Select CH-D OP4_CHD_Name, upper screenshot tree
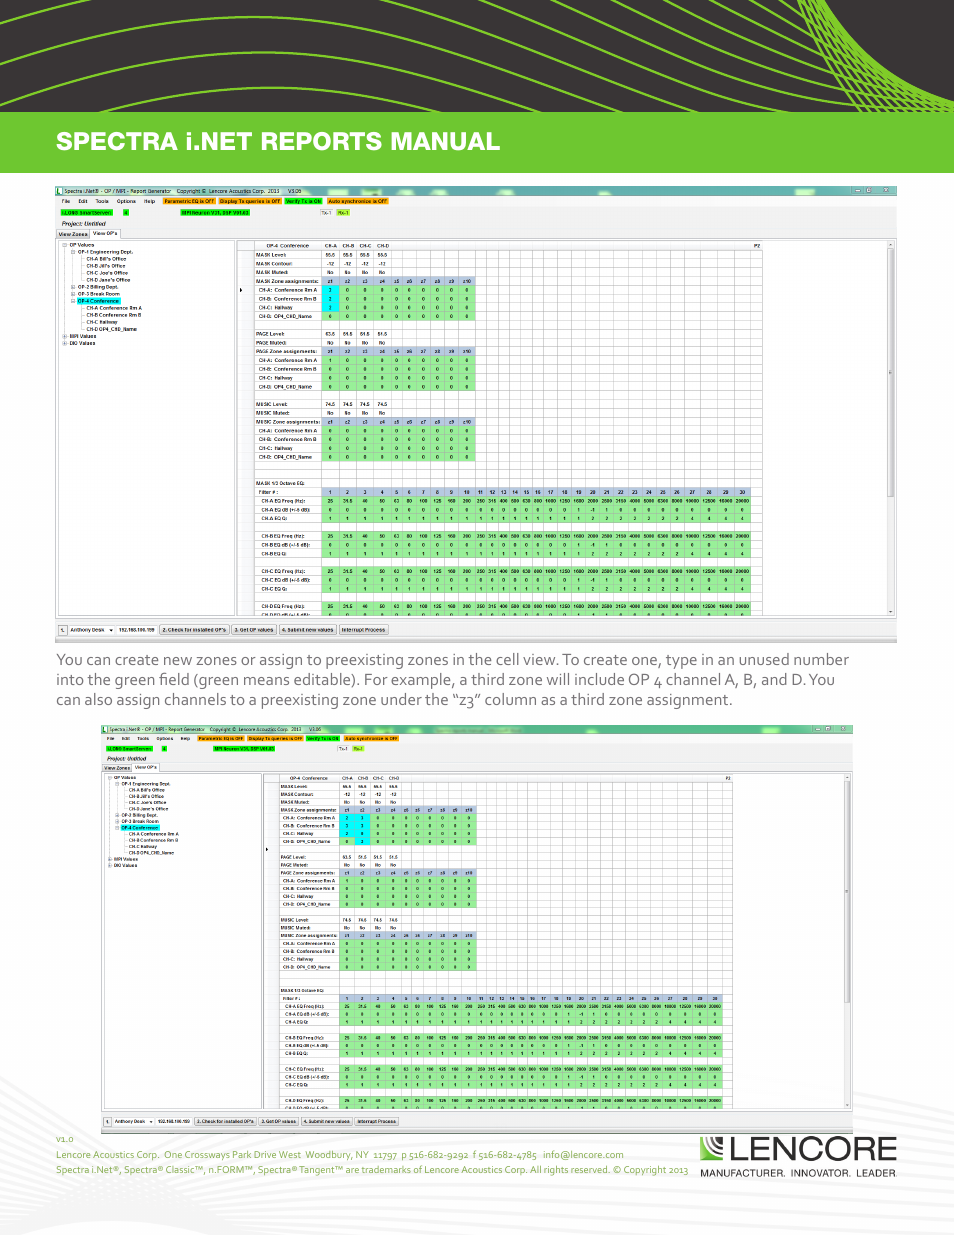Viewport: 954px width, 1235px height. (x=111, y=329)
